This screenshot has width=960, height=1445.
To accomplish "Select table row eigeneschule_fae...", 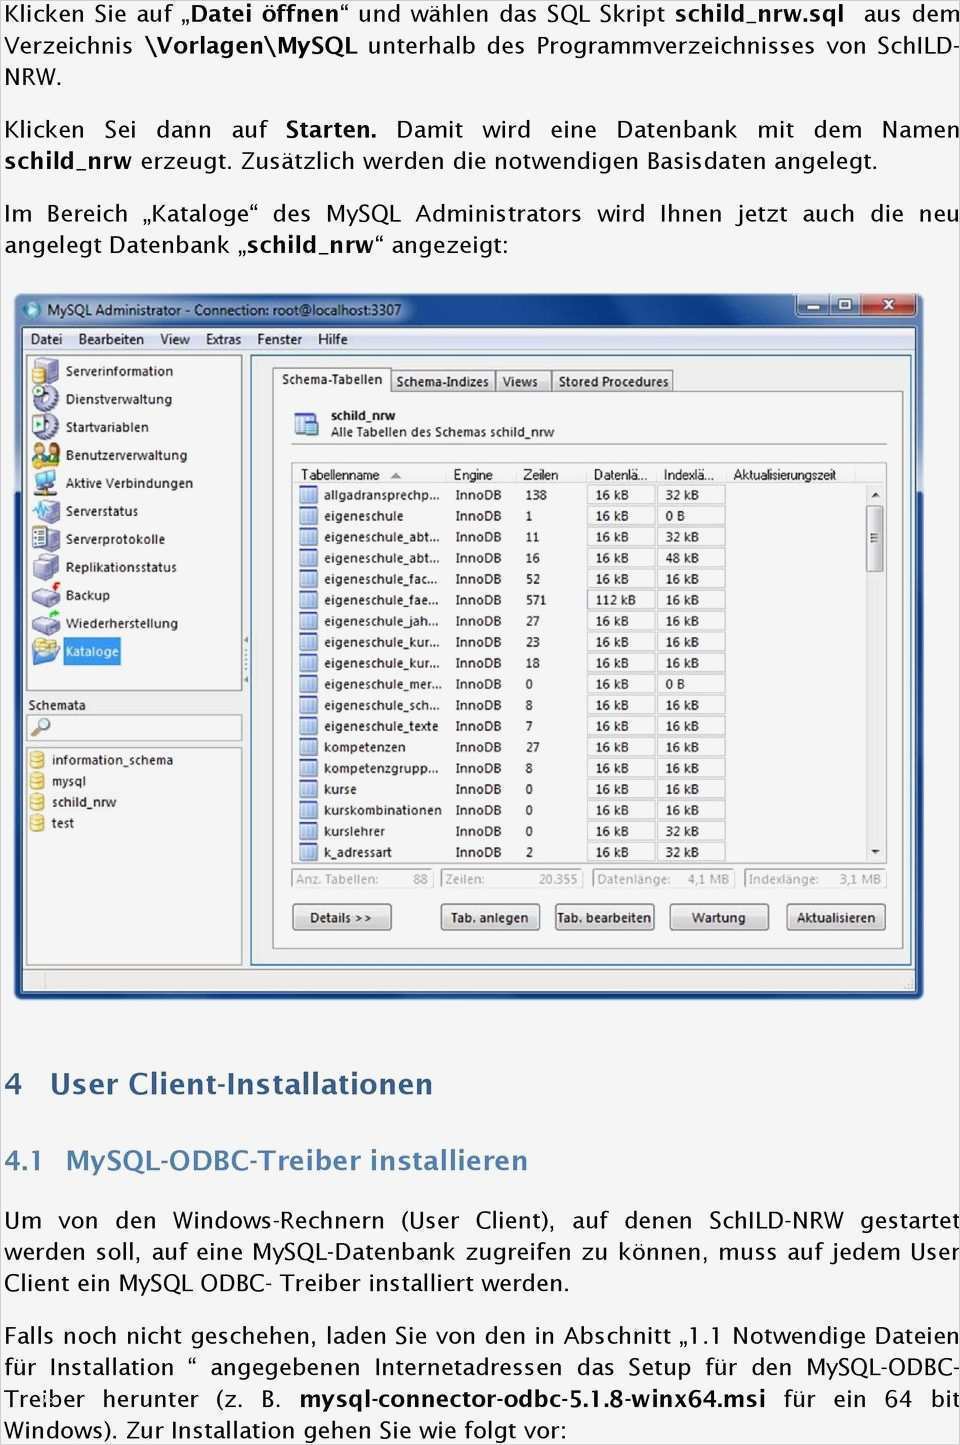I will click(x=580, y=600).
